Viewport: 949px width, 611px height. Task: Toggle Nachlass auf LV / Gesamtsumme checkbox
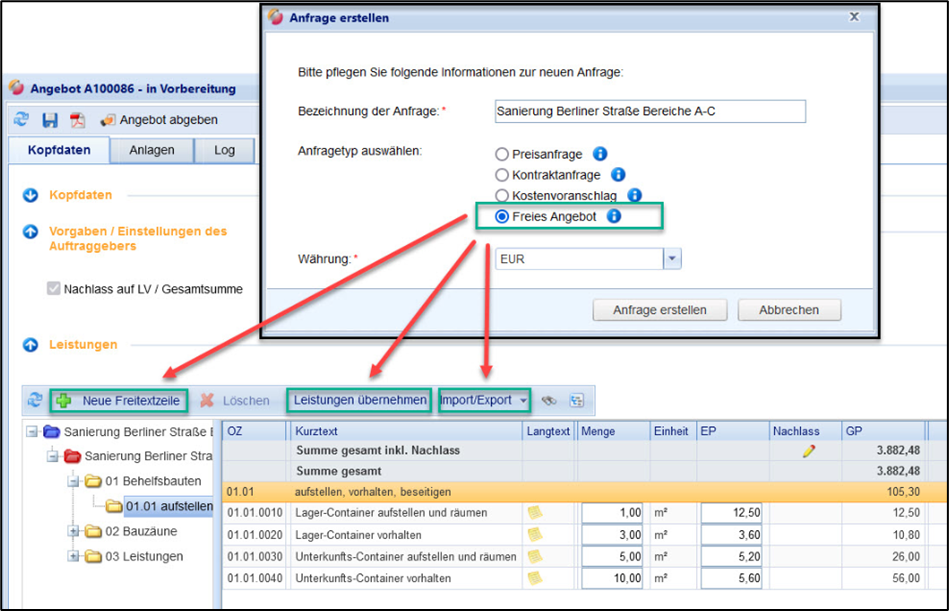coord(54,289)
